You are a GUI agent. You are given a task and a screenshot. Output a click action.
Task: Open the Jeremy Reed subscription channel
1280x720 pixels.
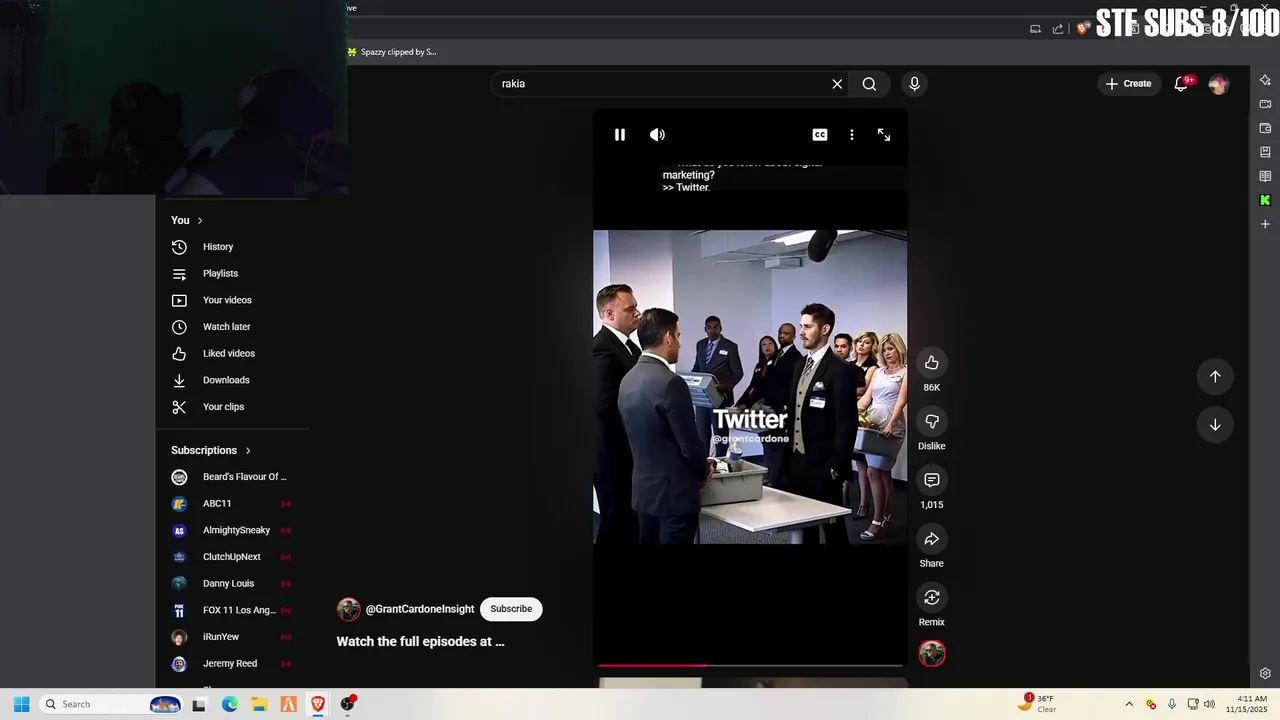pyautogui.click(x=232, y=664)
